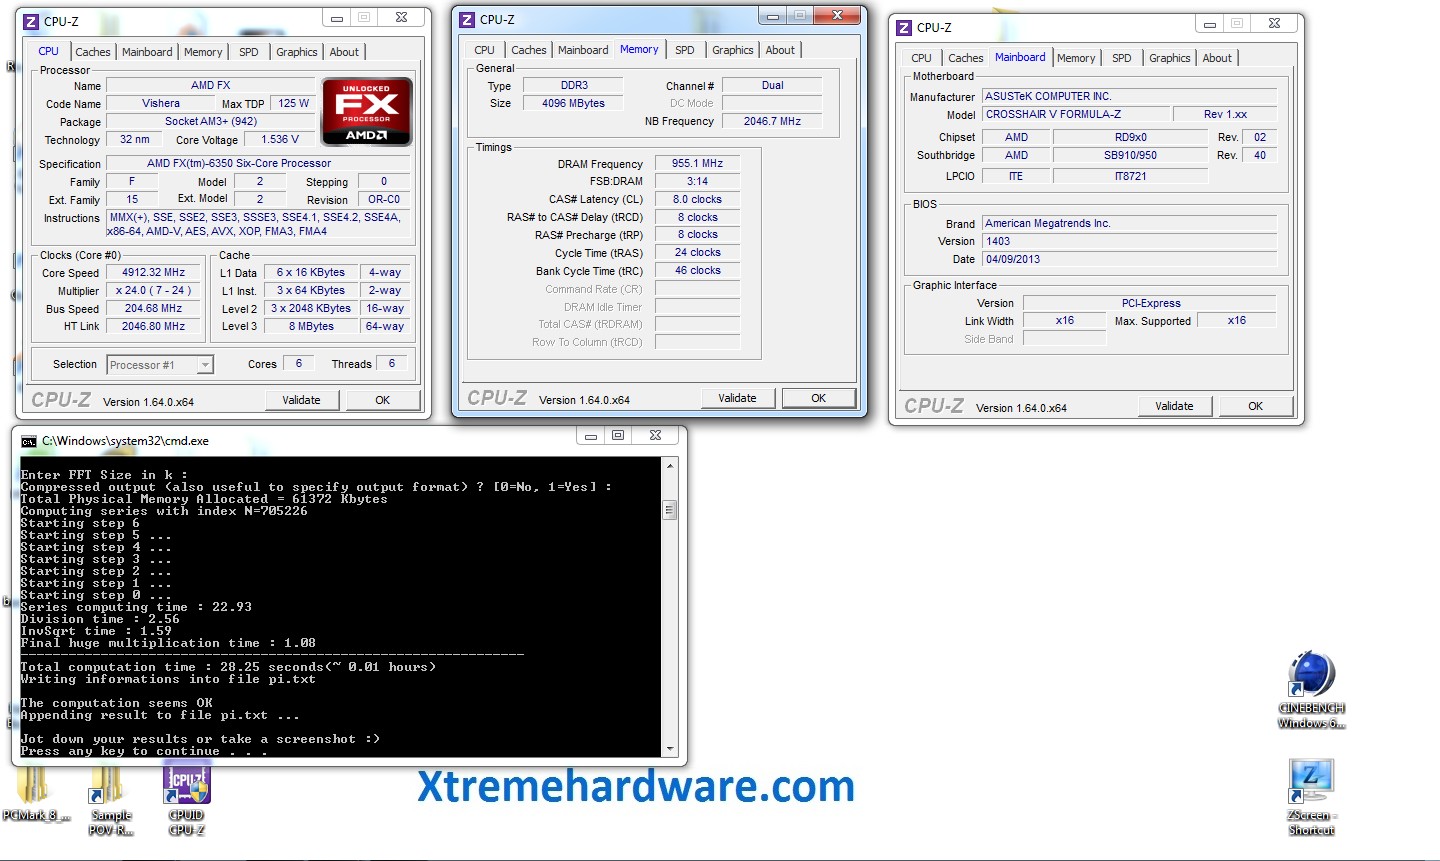The width and height of the screenshot is (1440, 861).
Task: Select Caches tab in the Mainboard window
Action: (966, 58)
